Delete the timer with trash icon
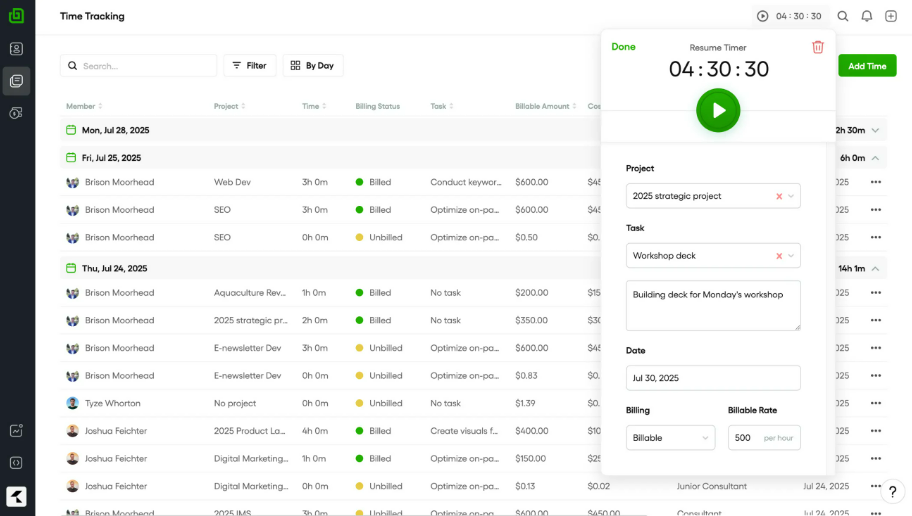This screenshot has width=912, height=516. [818, 47]
